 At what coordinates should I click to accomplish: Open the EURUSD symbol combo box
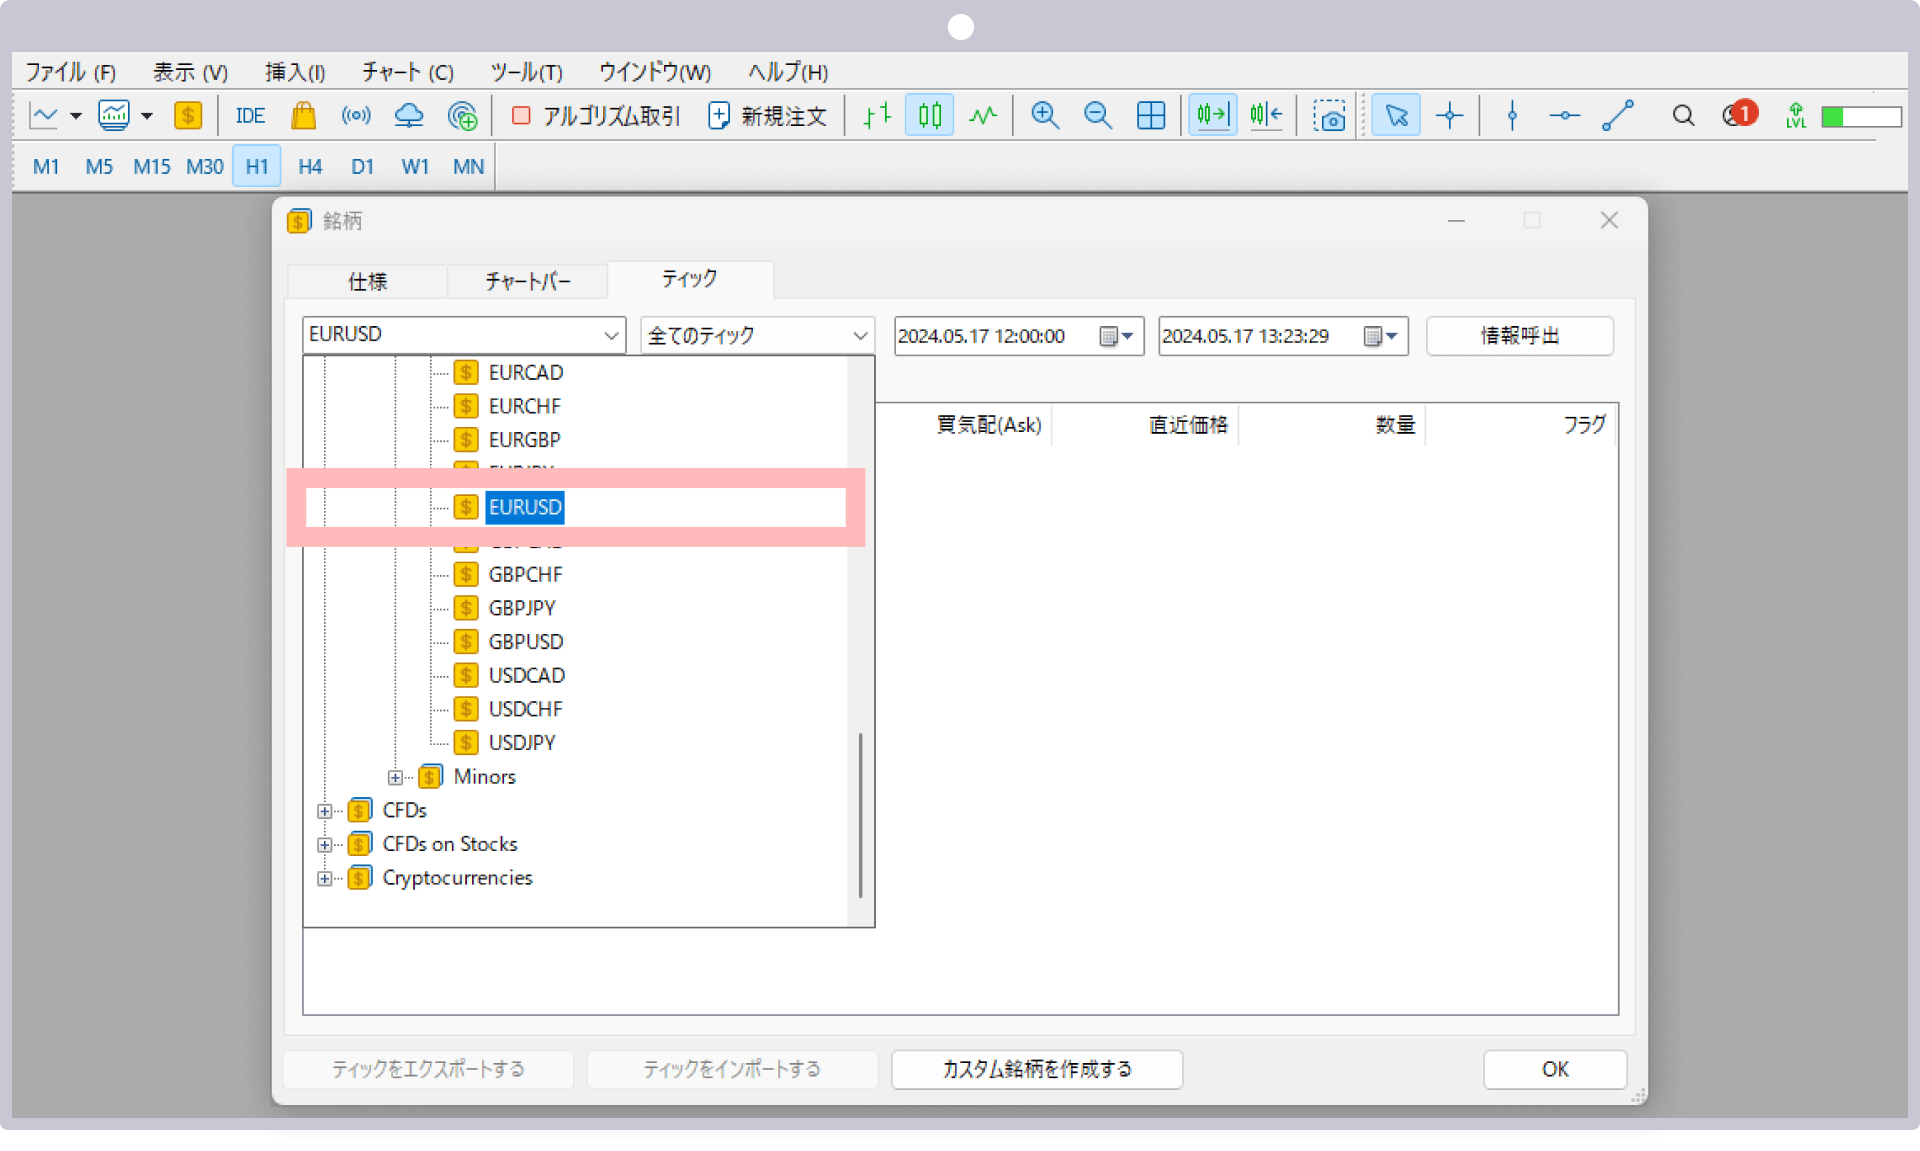[x=464, y=335]
